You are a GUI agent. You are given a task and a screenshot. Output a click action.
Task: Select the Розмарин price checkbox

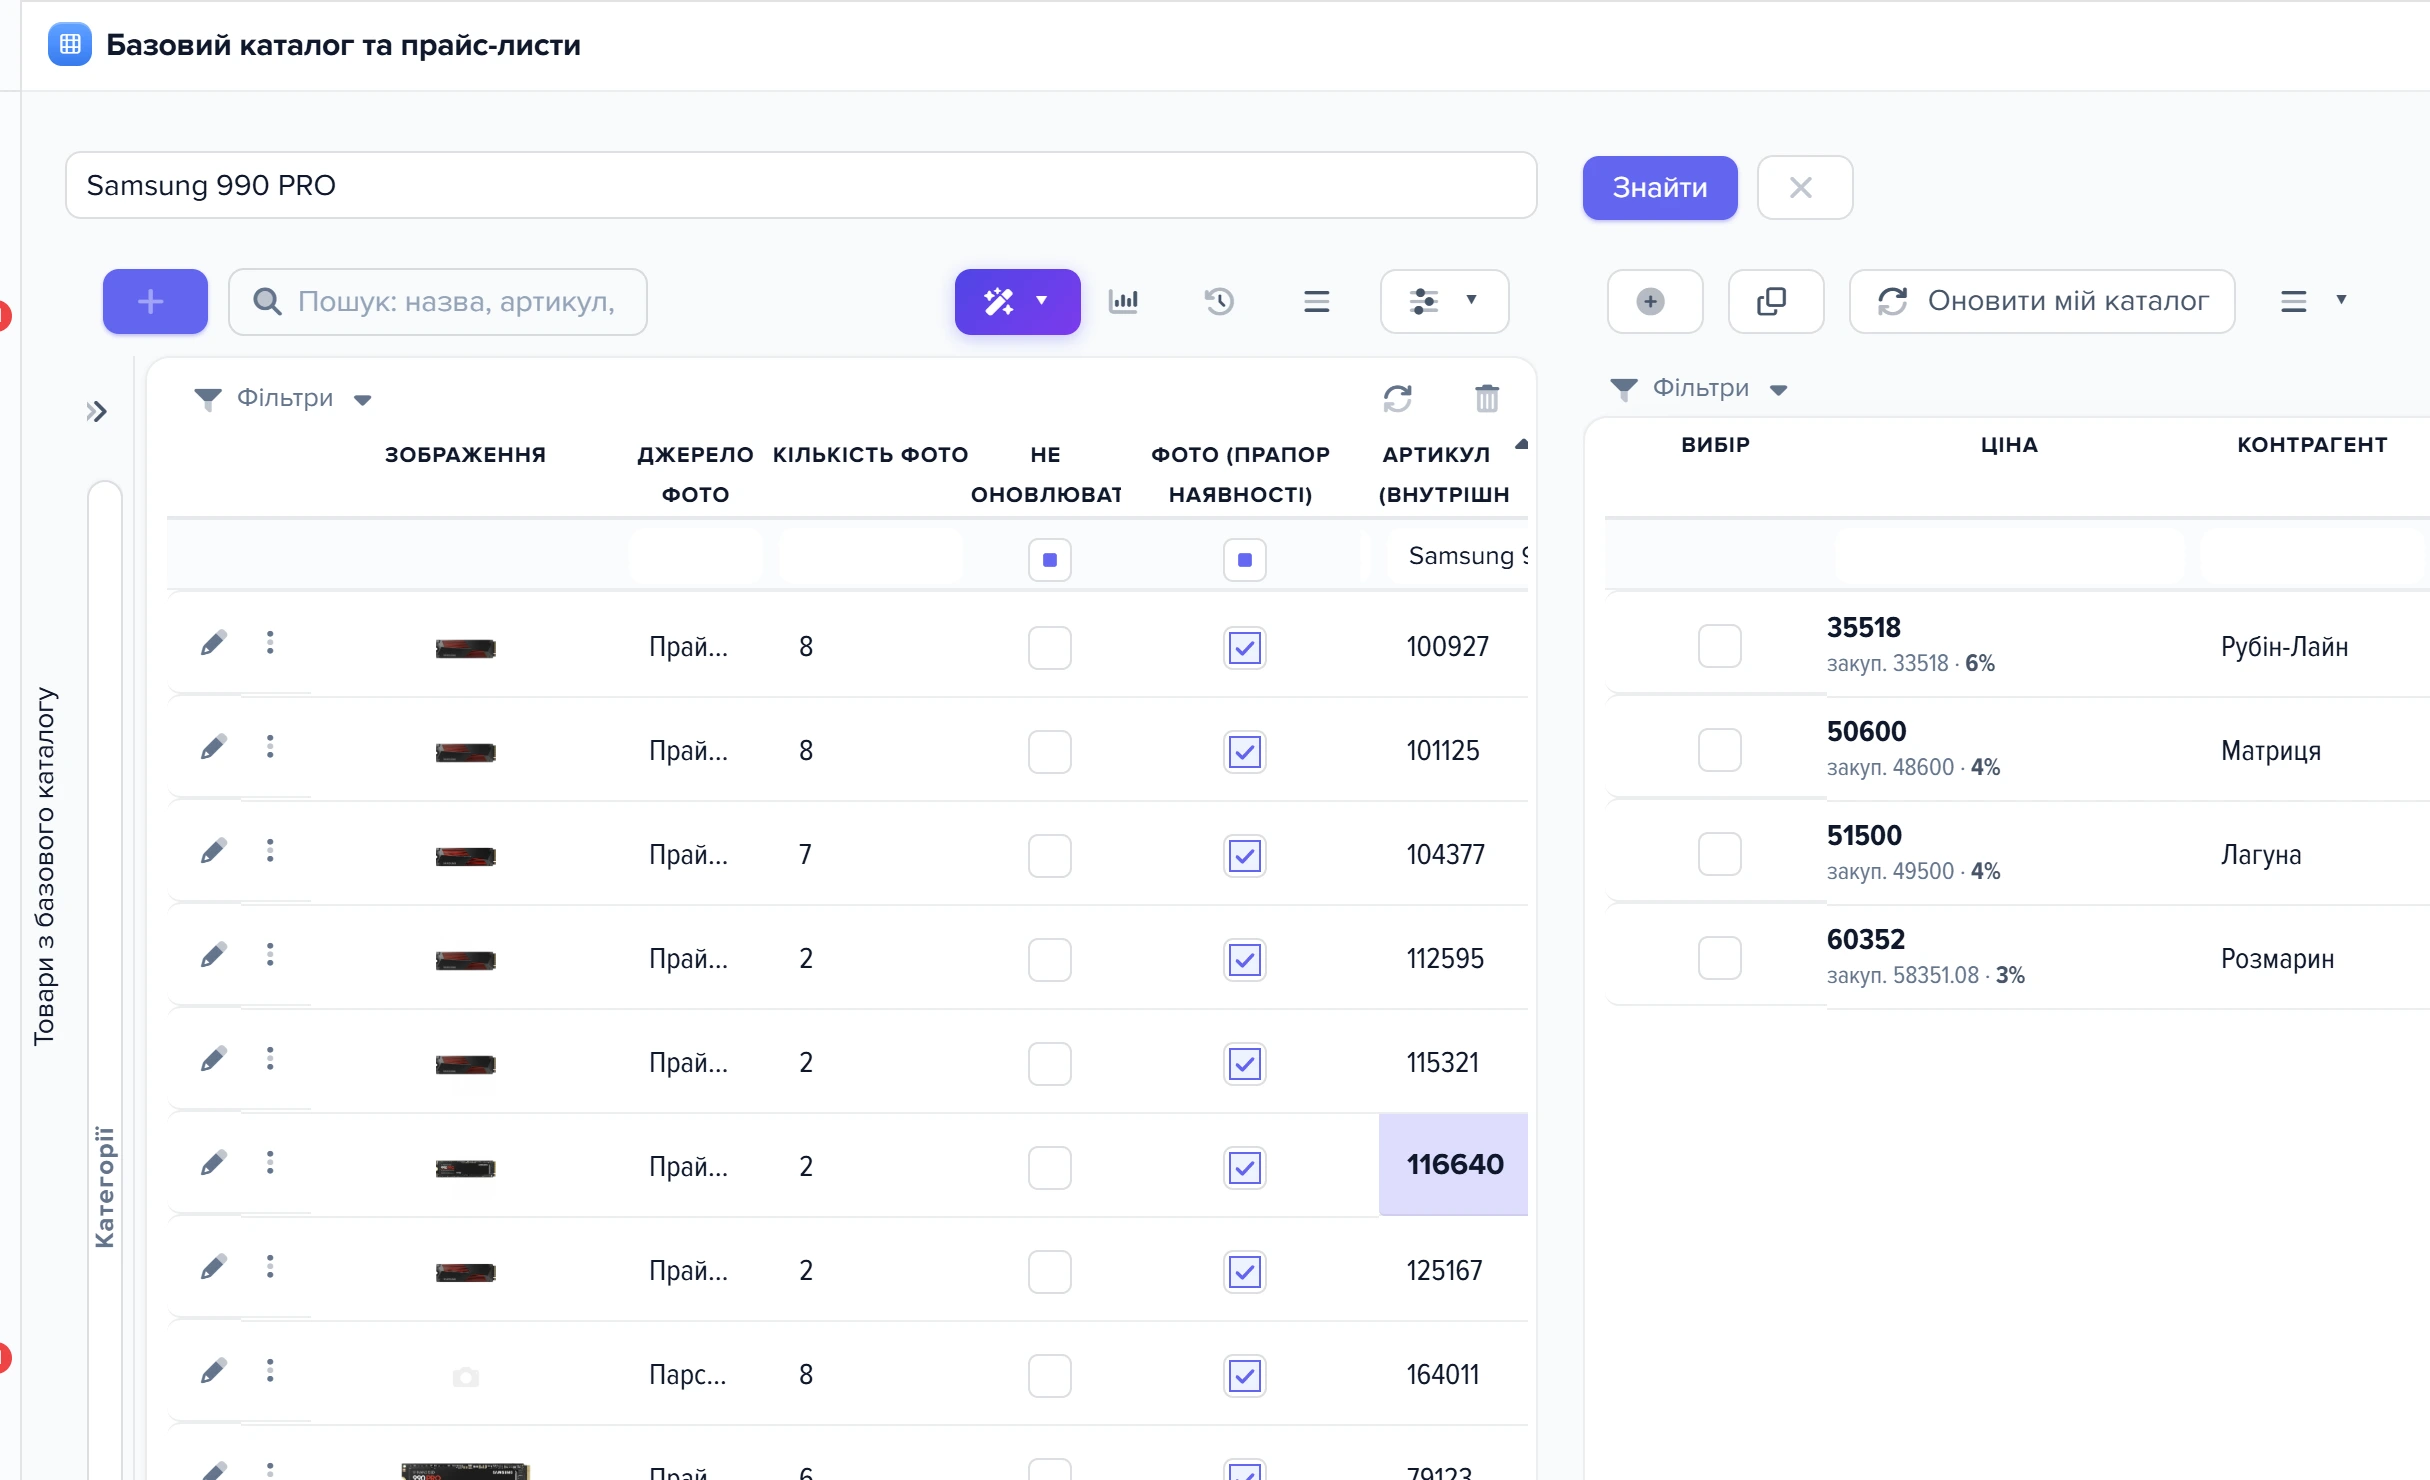click(1719, 958)
